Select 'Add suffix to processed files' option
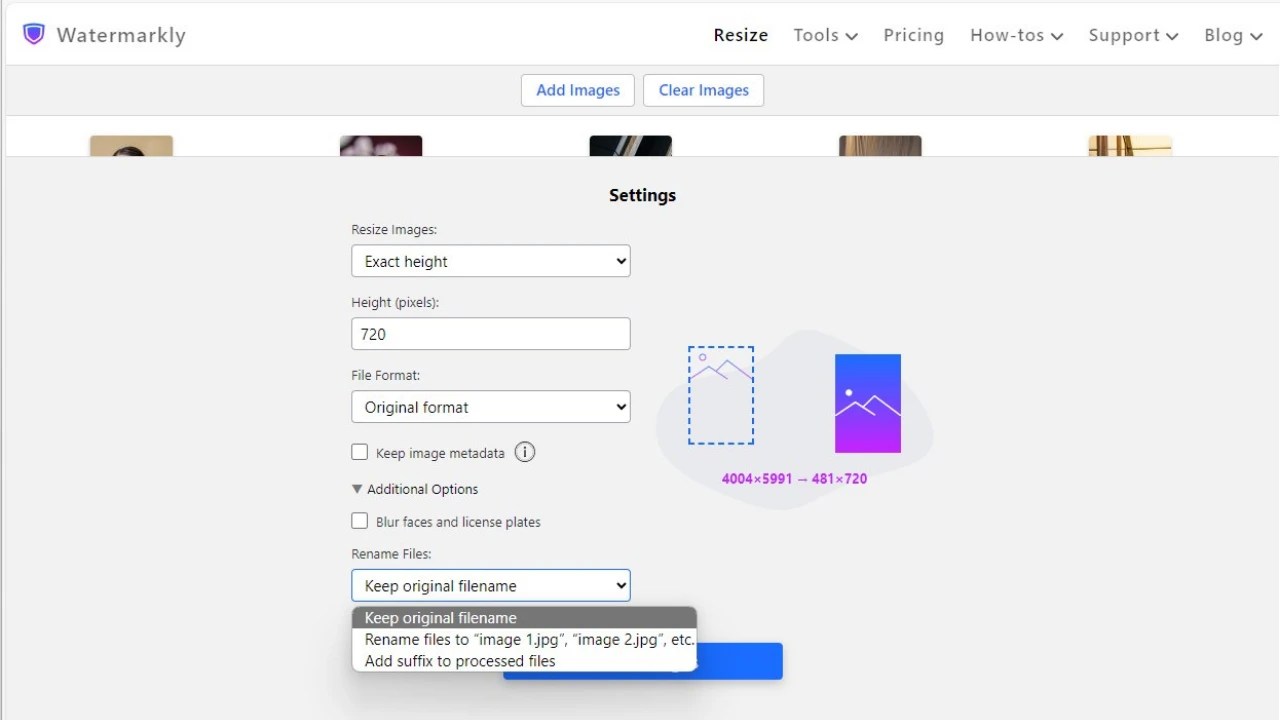 (x=460, y=660)
